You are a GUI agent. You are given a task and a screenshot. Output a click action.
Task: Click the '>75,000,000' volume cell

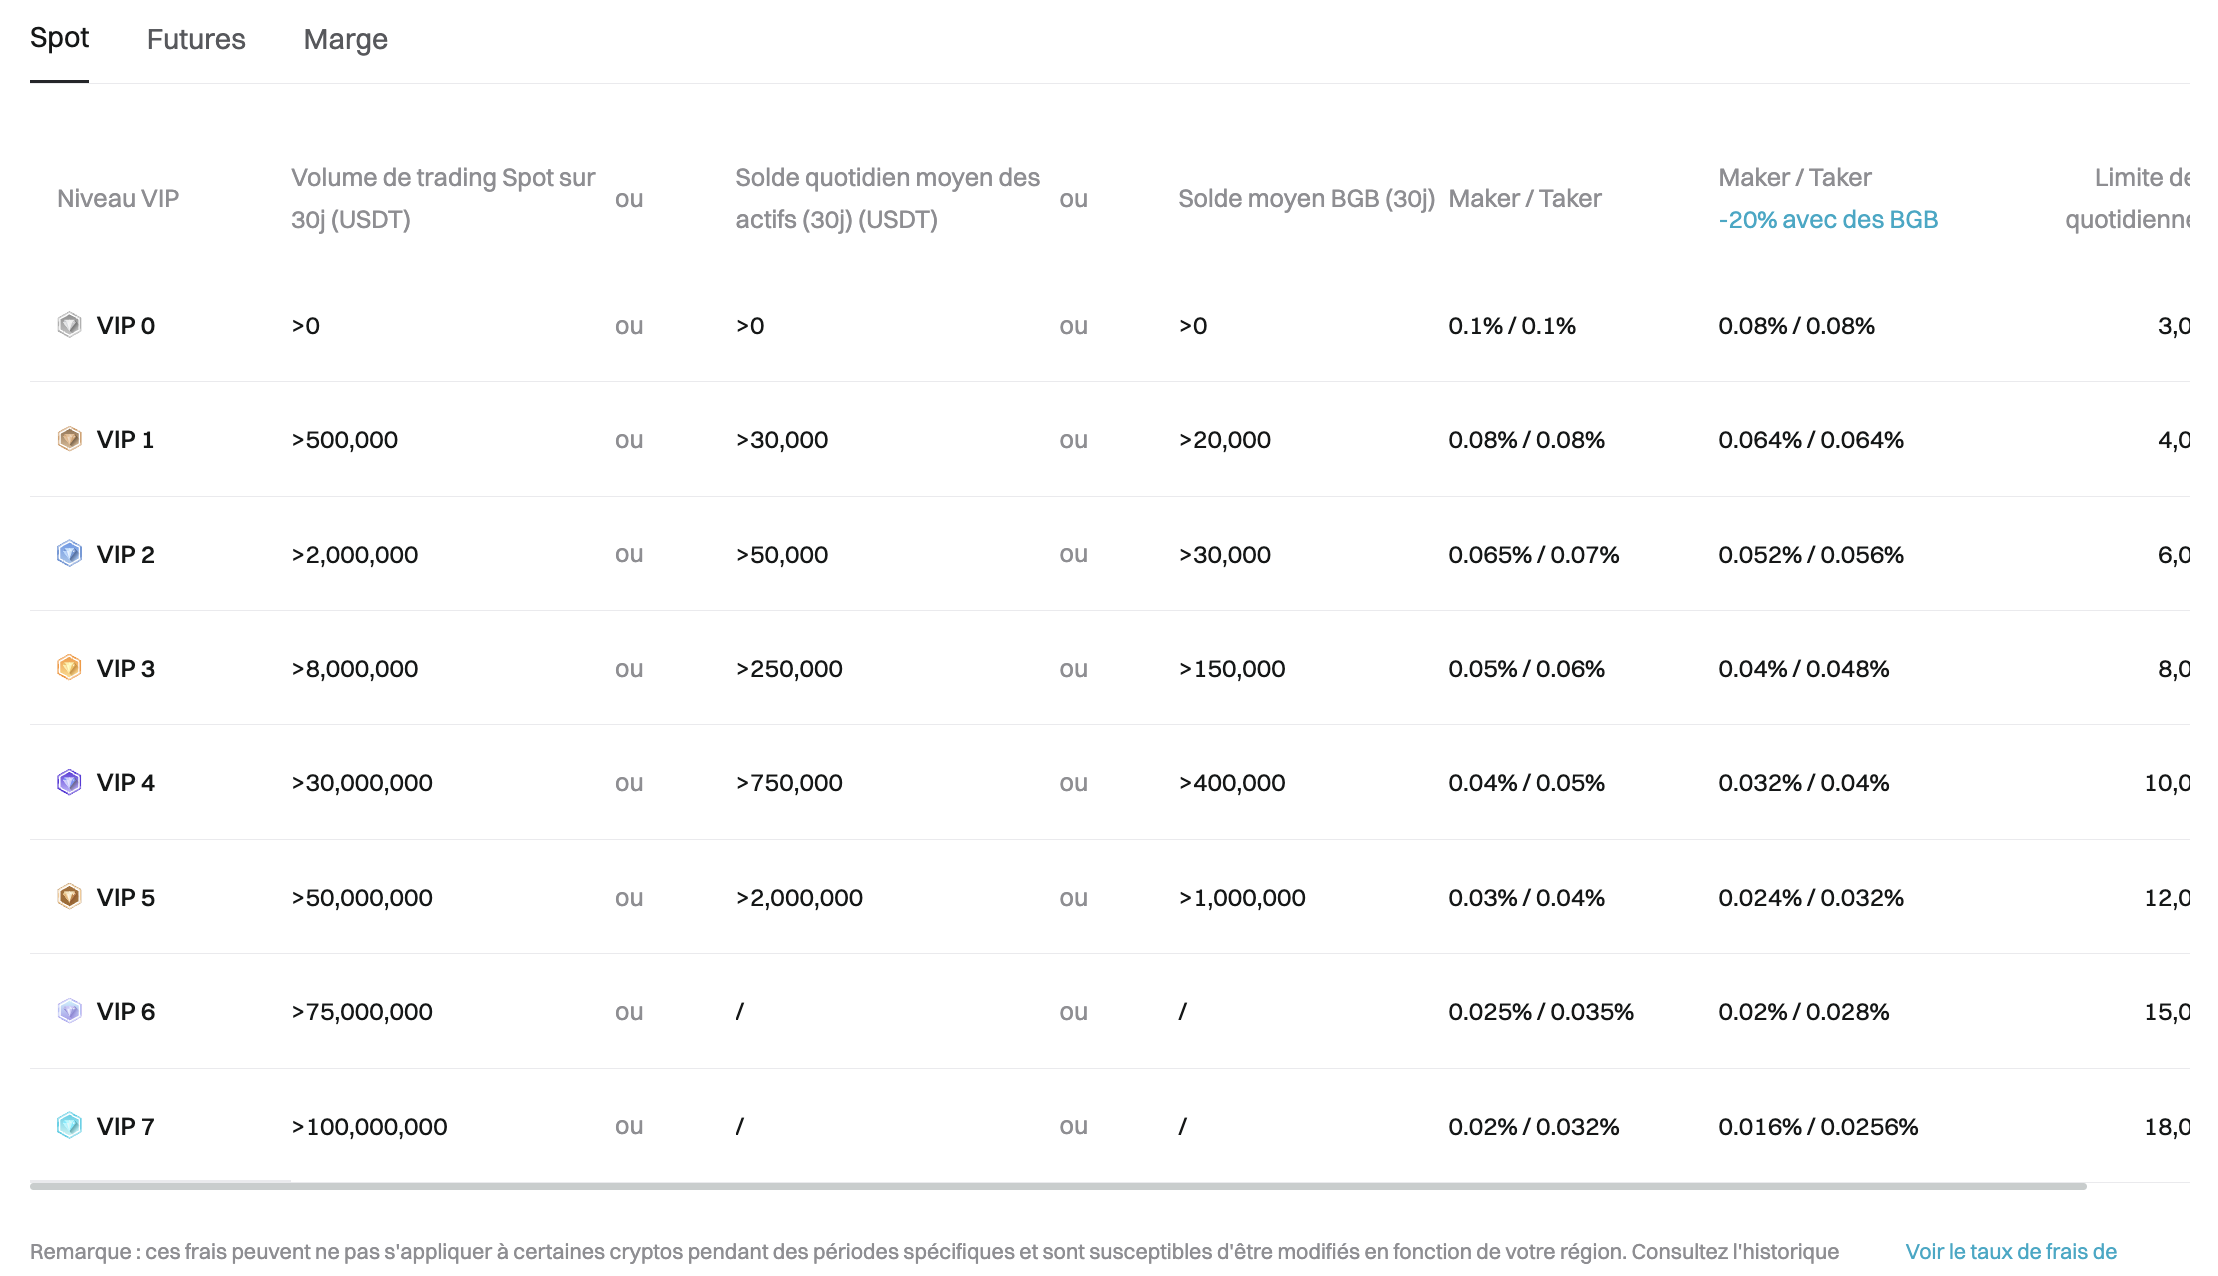(362, 1011)
